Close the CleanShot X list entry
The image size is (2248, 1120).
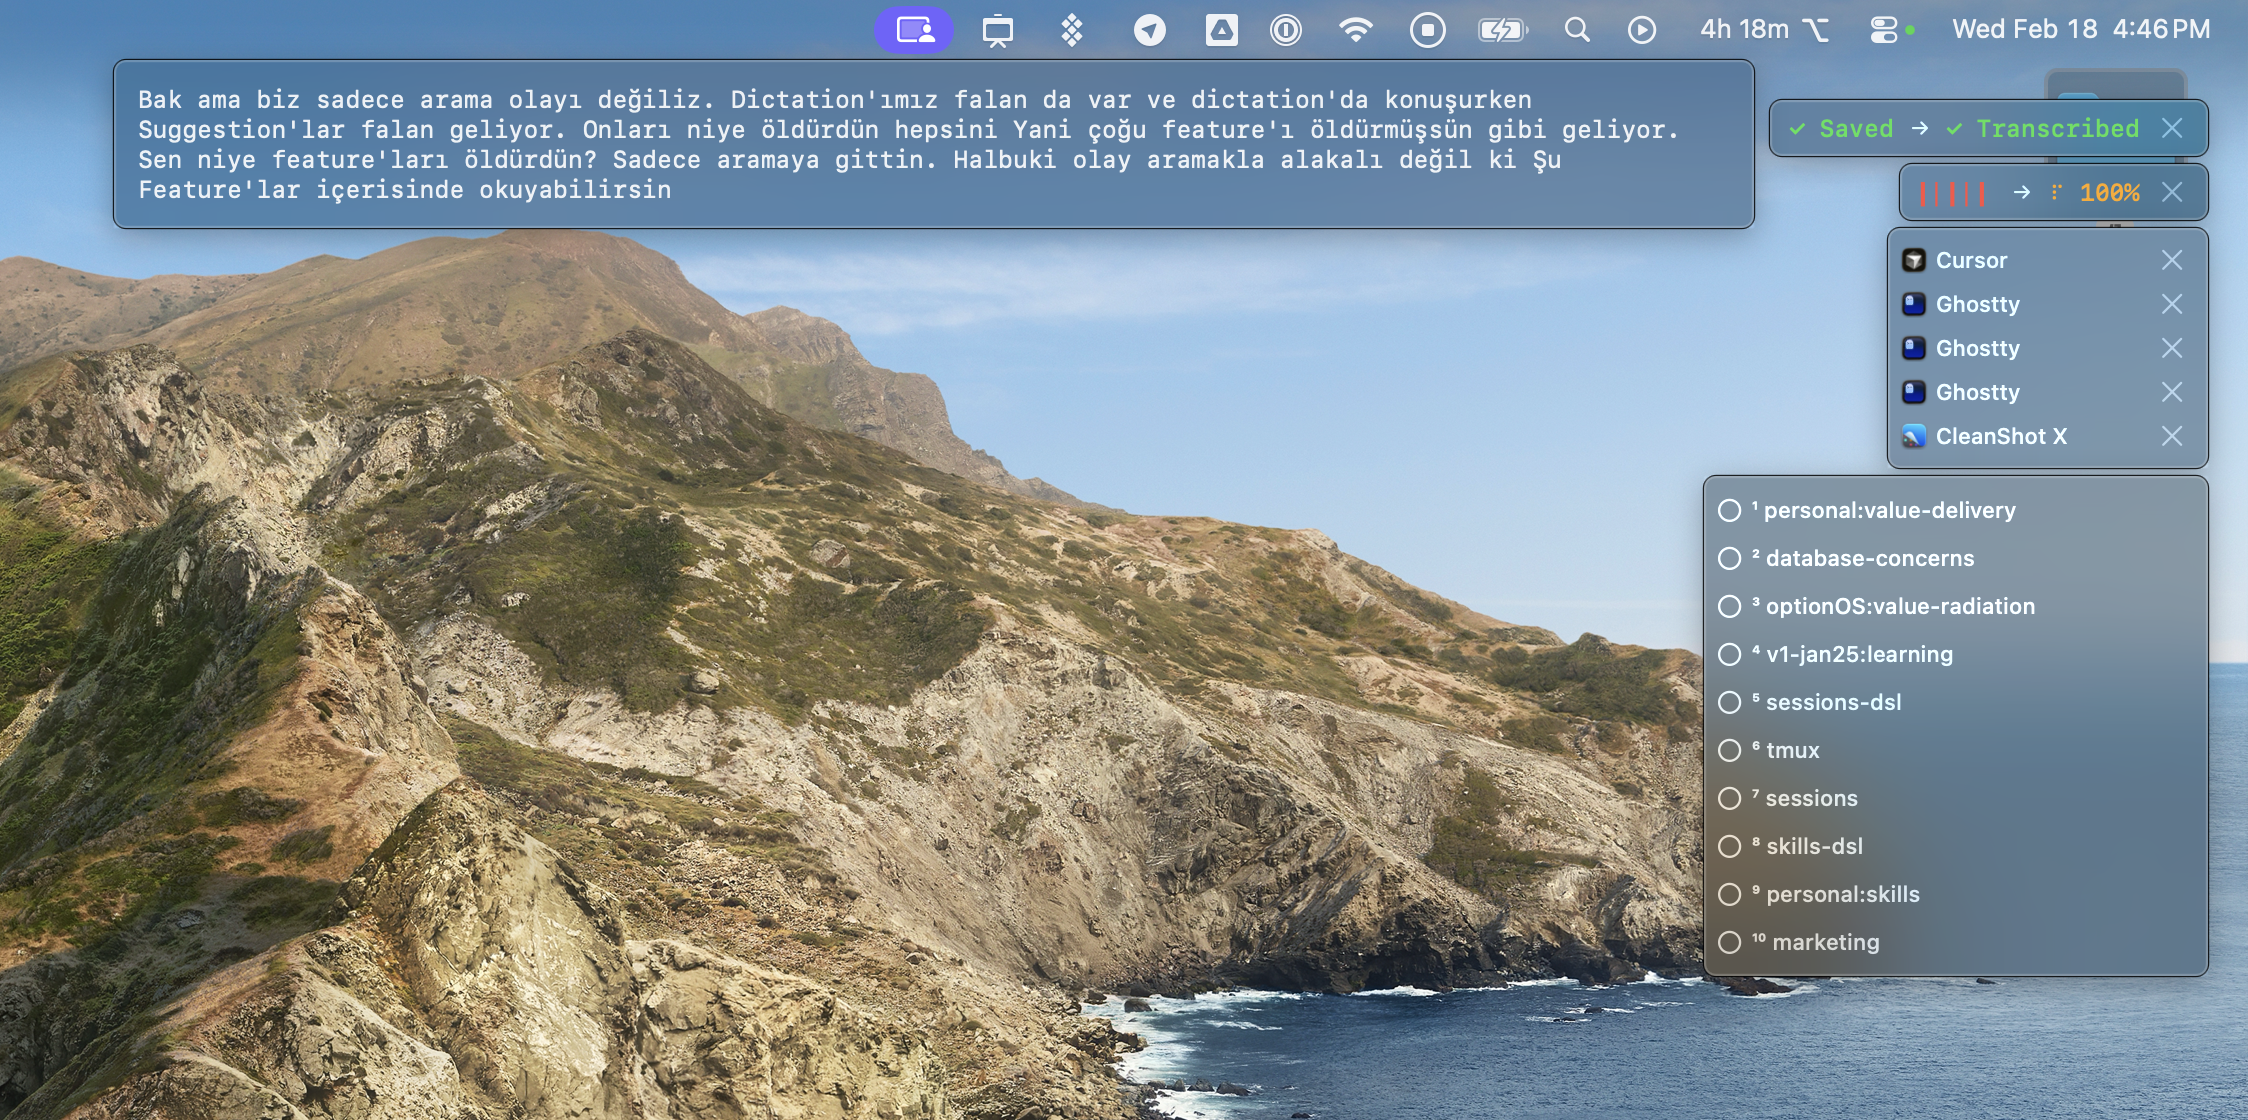click(2172, 436)
